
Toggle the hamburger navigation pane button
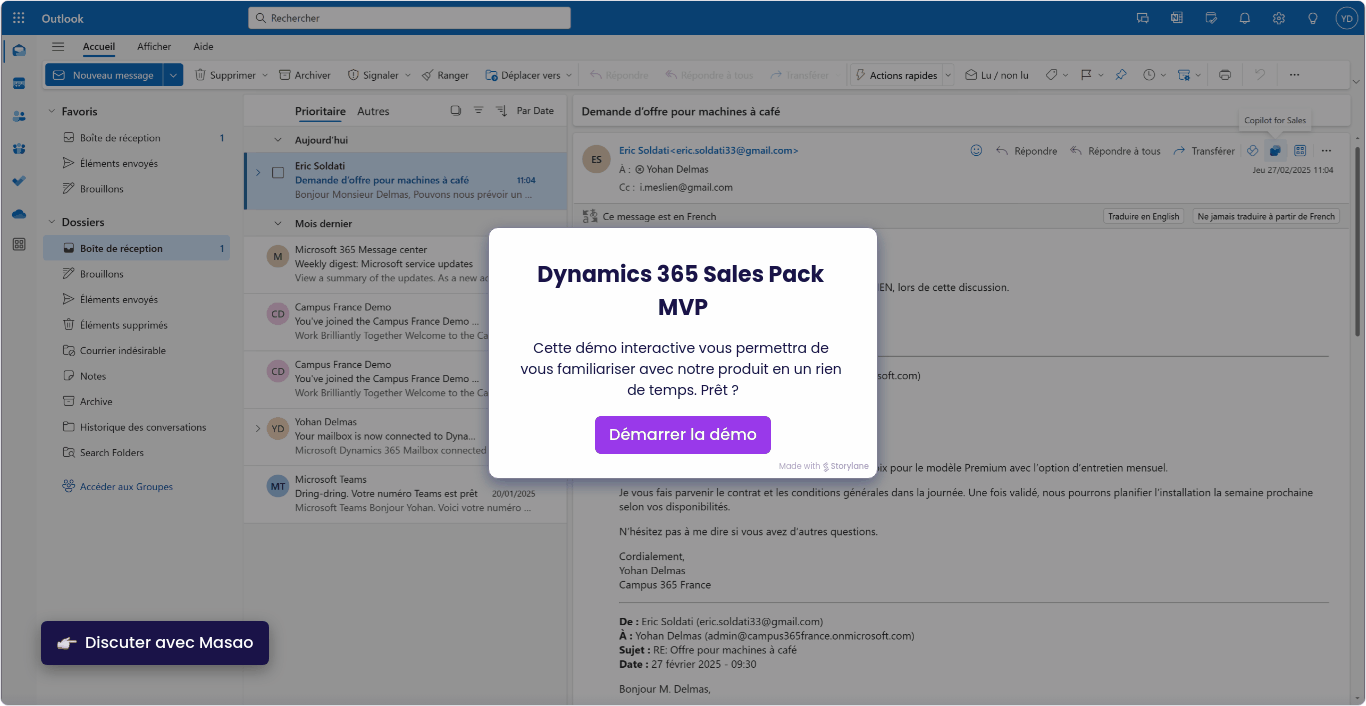(58, 46)
